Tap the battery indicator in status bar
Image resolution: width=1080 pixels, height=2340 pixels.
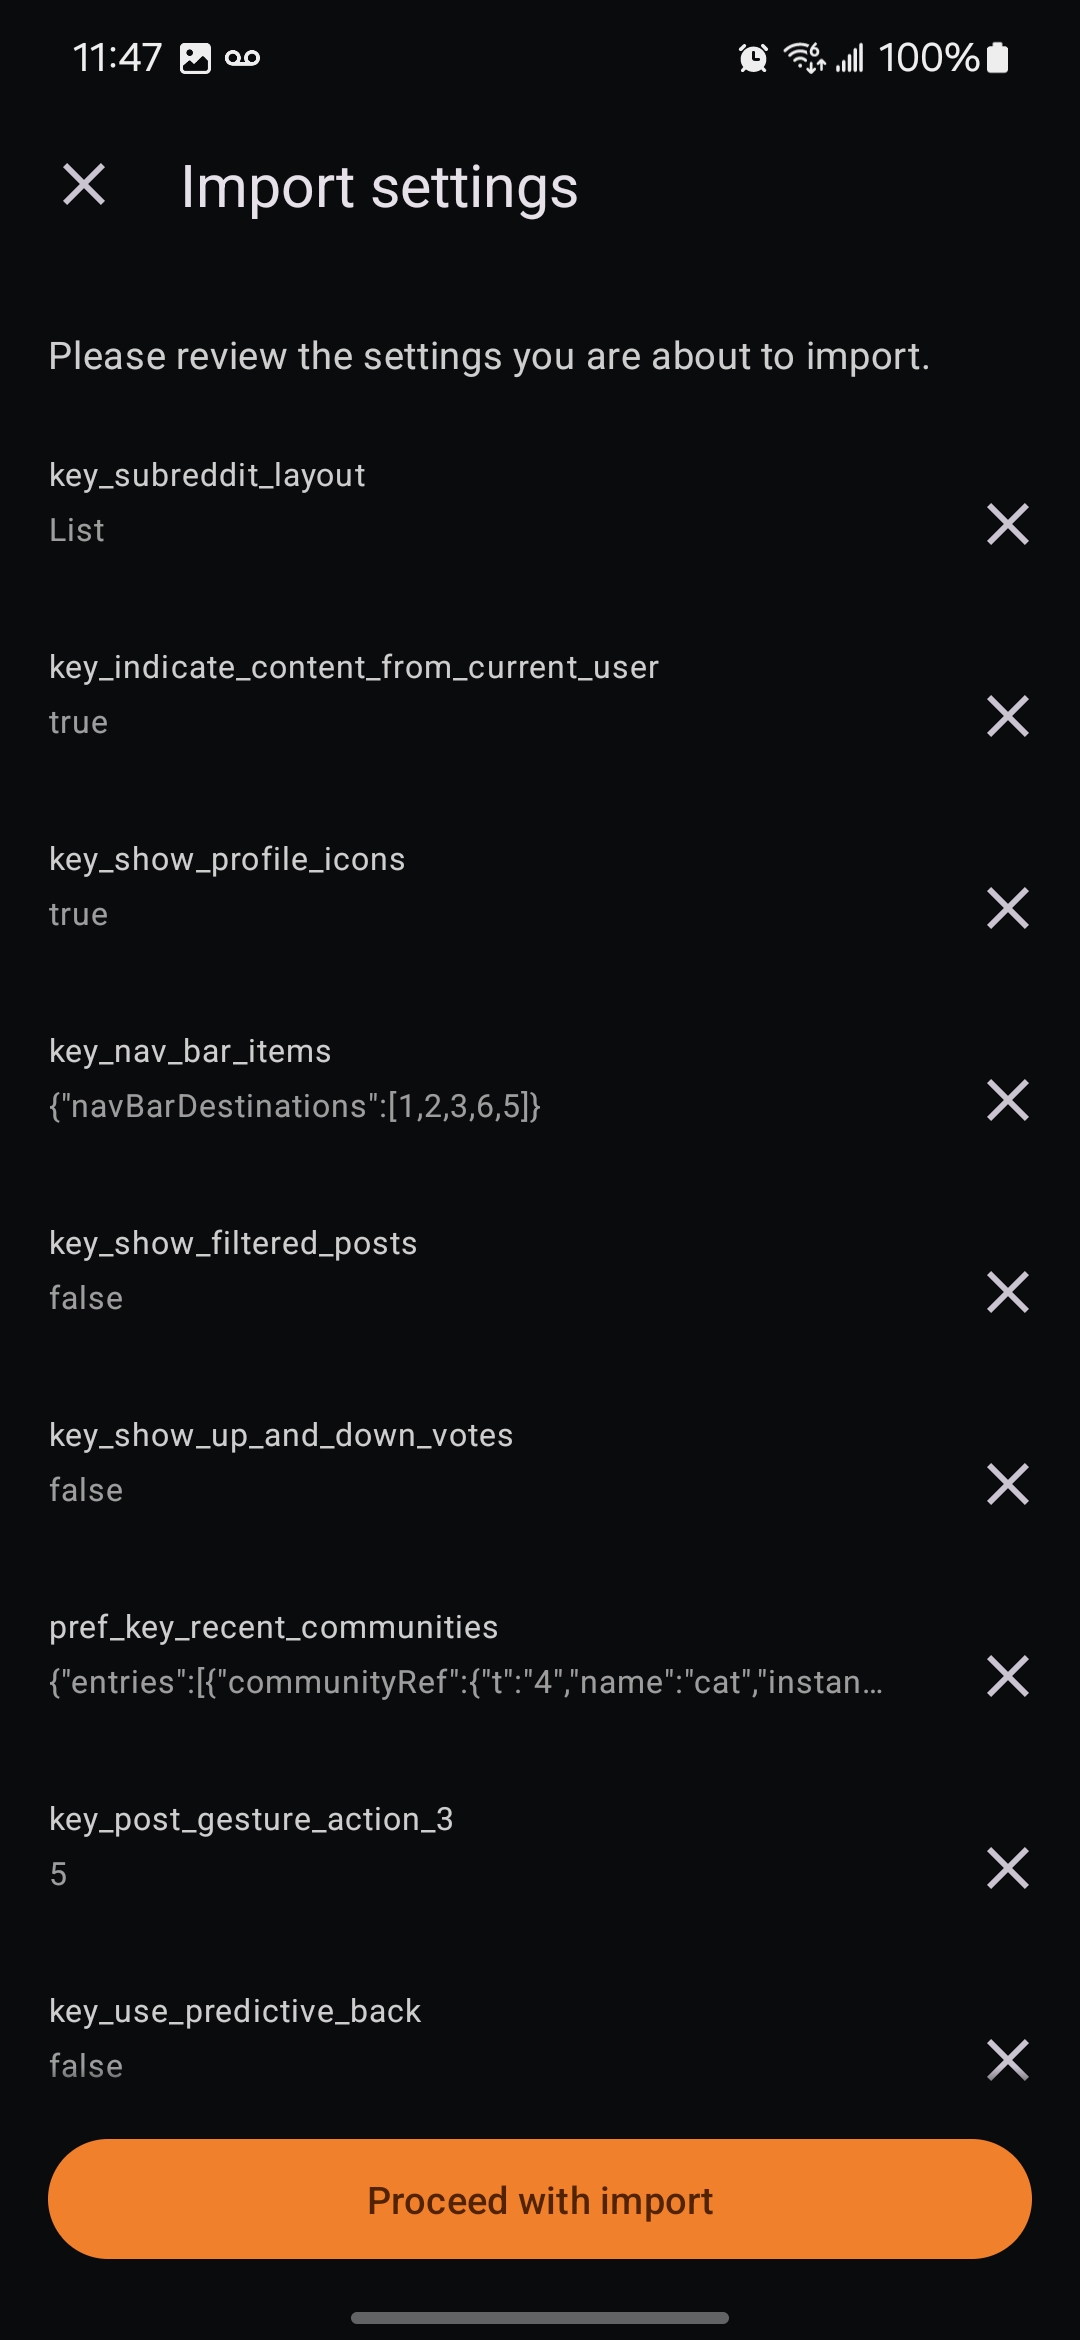[x=997, y=58]
